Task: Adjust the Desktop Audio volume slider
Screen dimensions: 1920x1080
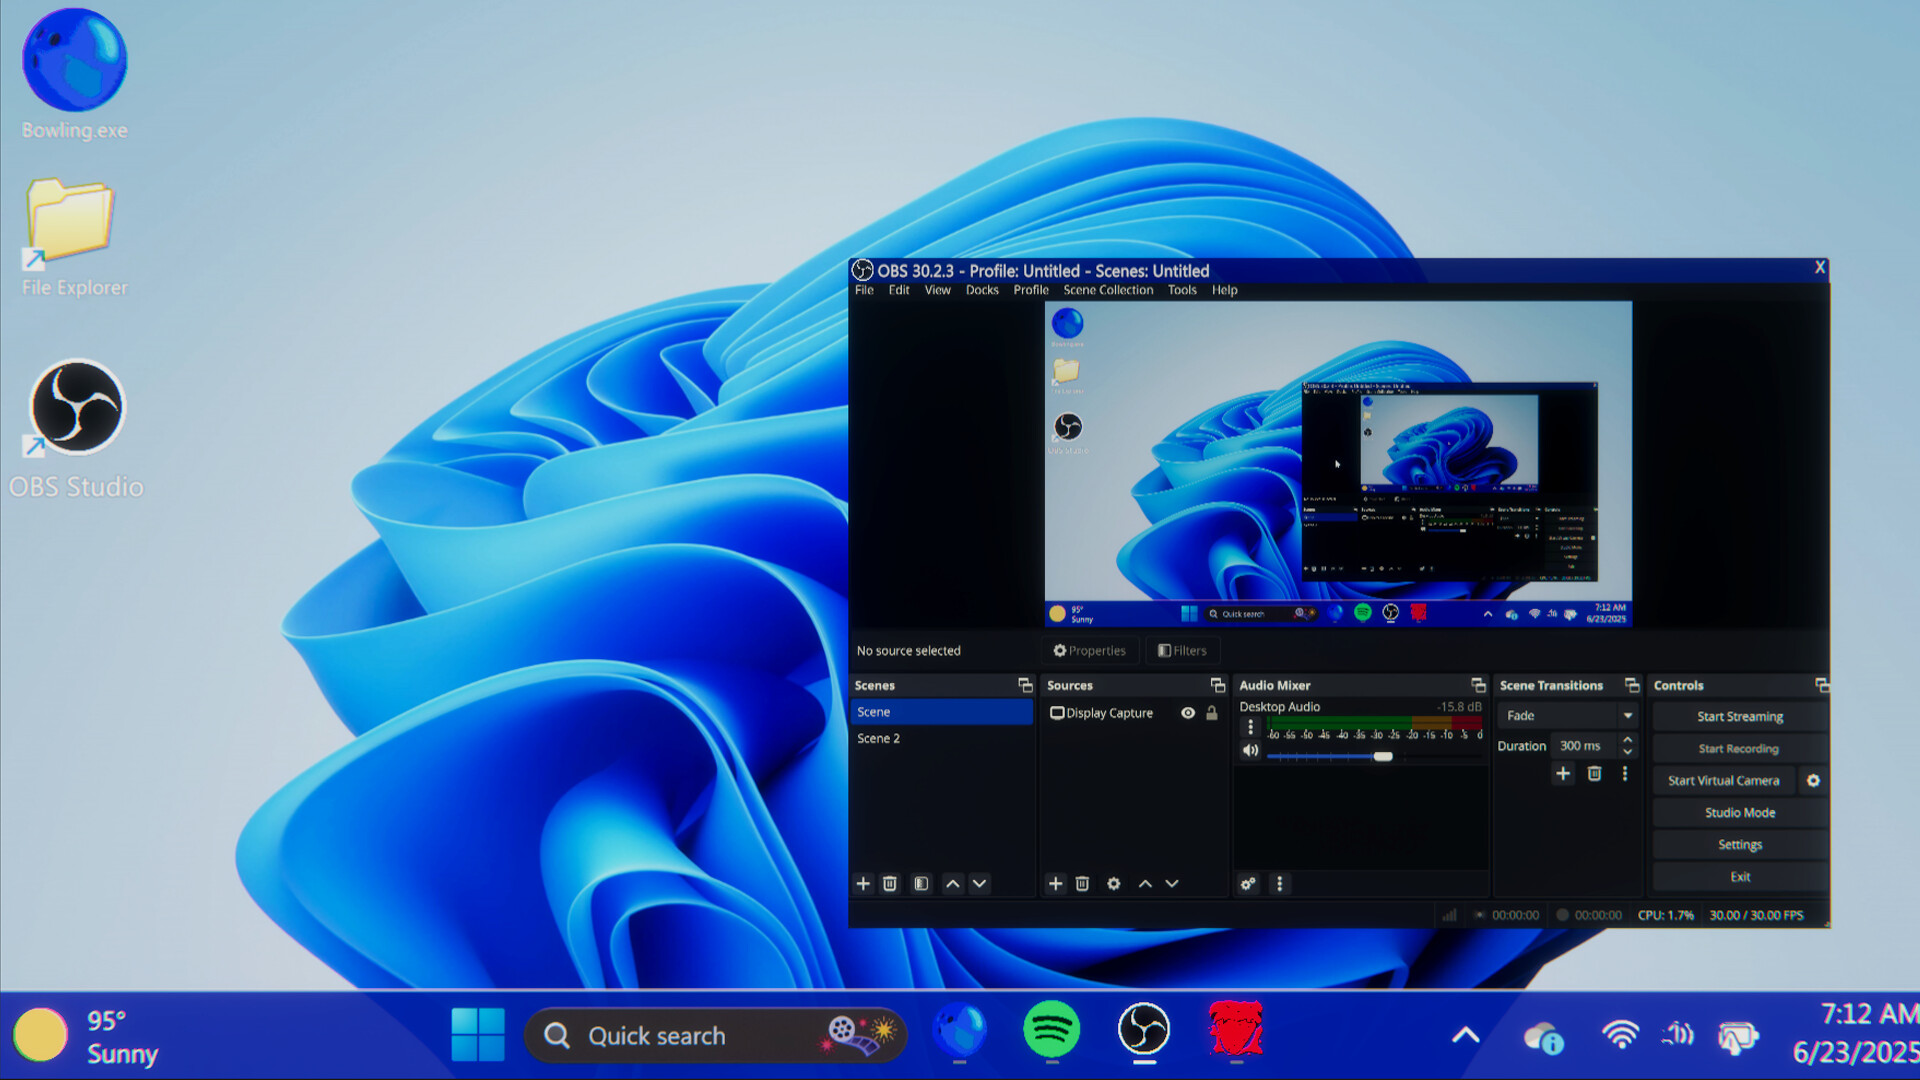Action: pos(1385,756)
